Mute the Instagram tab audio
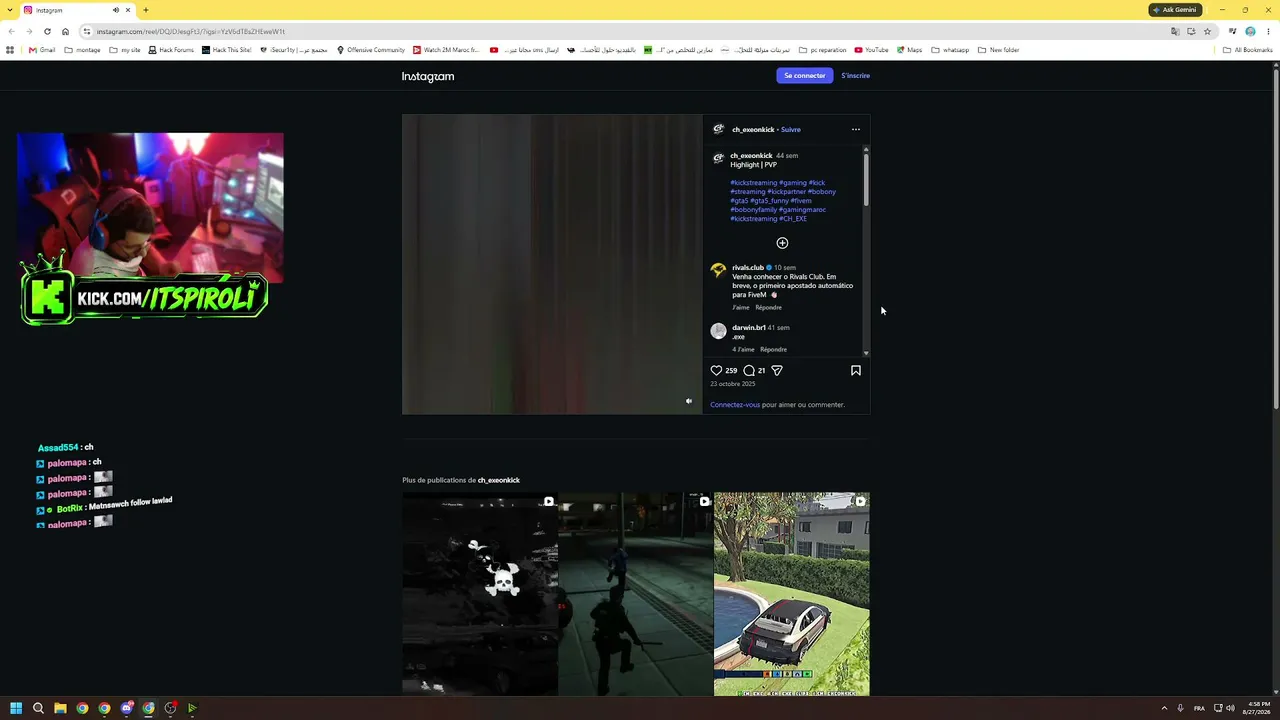The width and height of the screenshot is (1280, 720). pyautogui.click(x=116, y=10)
